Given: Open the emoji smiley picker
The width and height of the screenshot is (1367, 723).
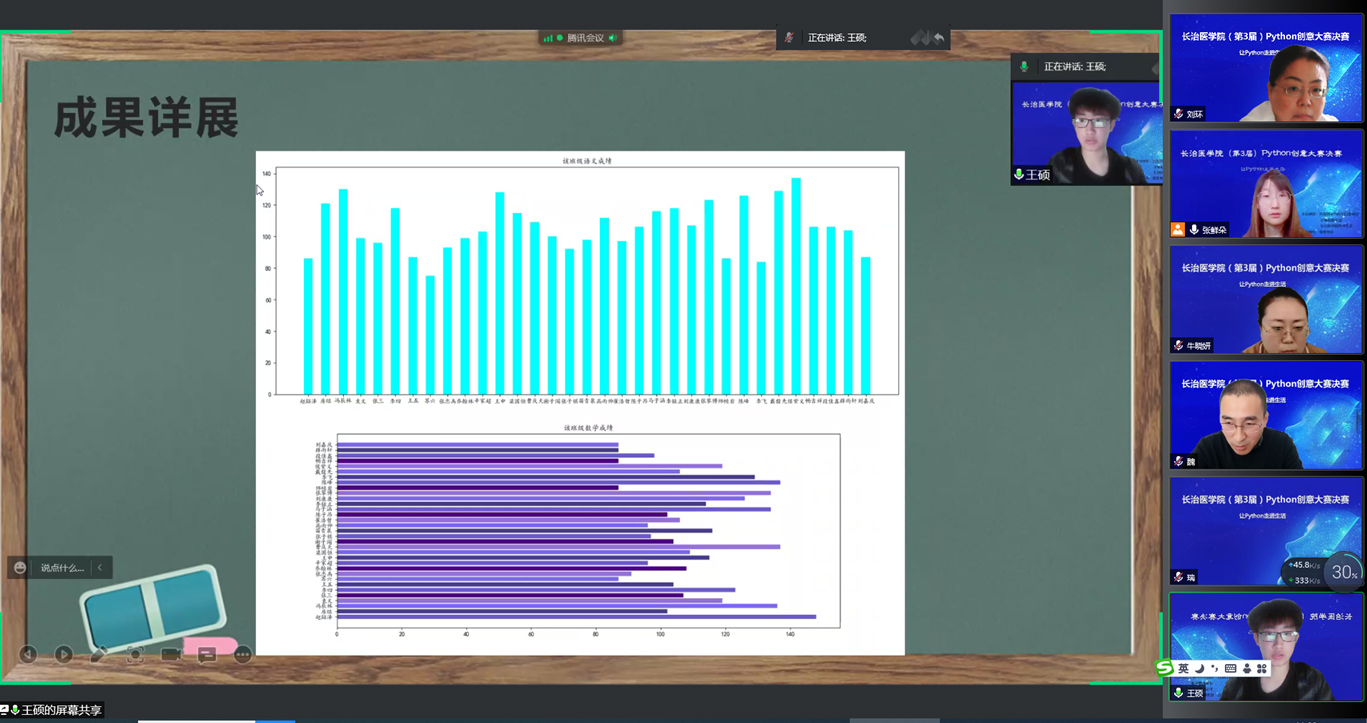Looking at the screenshot, I should pyautogui.click(x=20, y=567).
